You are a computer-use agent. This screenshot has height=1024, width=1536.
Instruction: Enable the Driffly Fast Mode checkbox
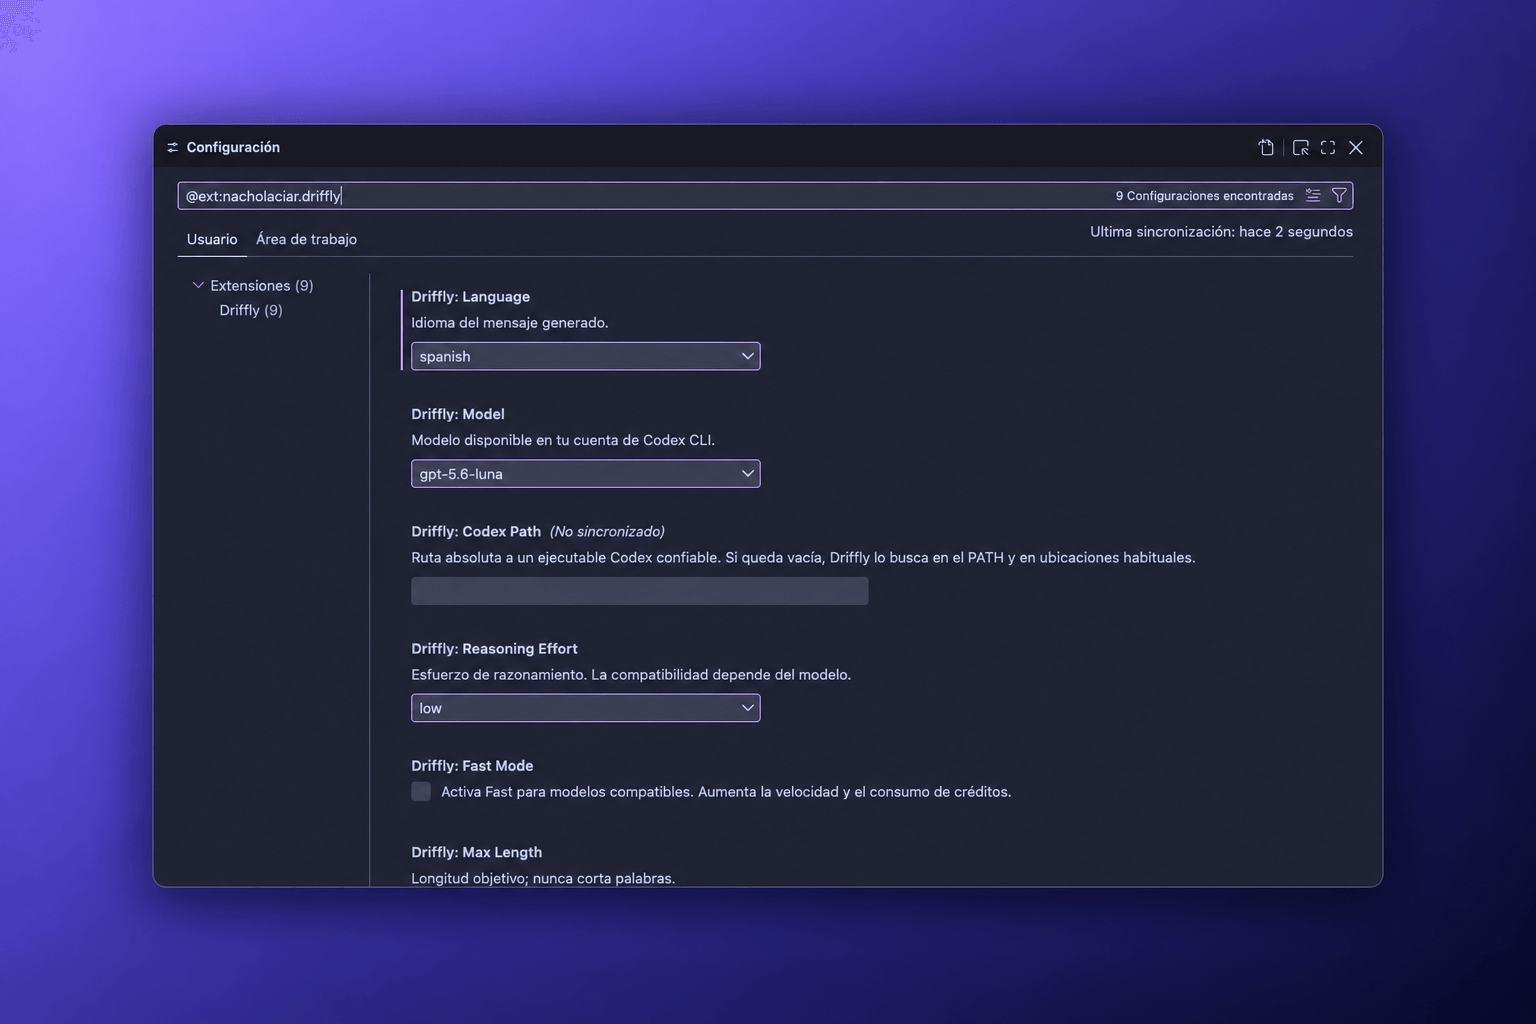[x=421, y=792]
